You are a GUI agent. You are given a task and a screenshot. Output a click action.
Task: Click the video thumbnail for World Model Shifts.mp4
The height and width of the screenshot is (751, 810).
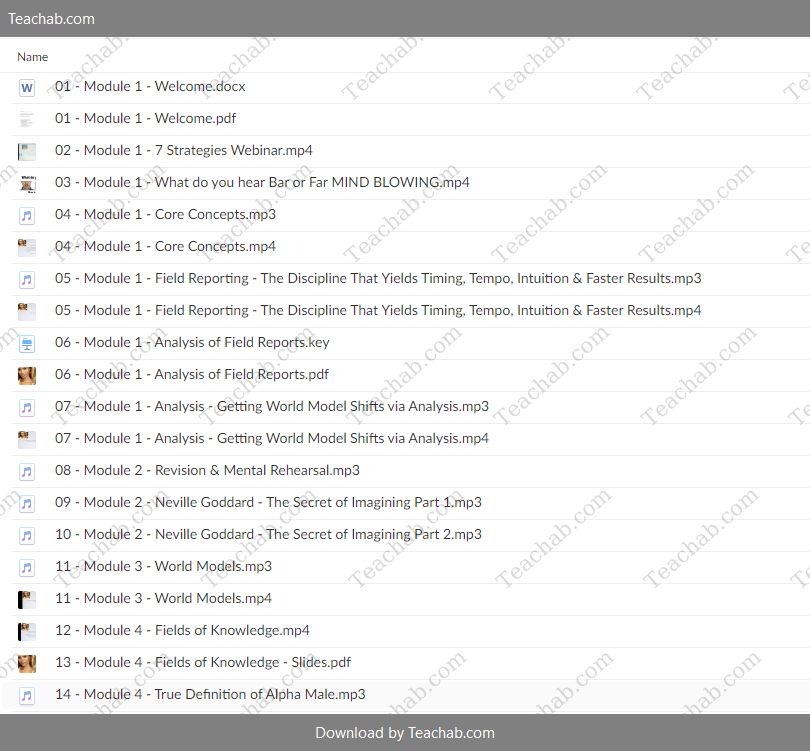pos(27,440)
